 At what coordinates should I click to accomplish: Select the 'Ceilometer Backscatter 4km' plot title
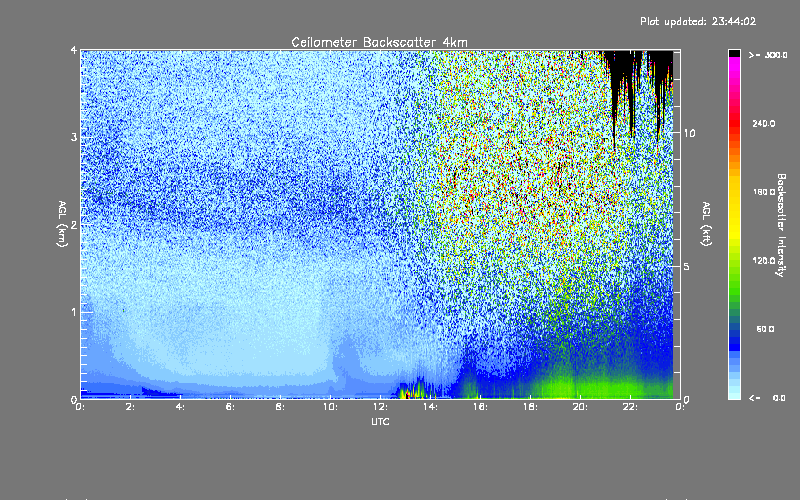tap(379, 42)
